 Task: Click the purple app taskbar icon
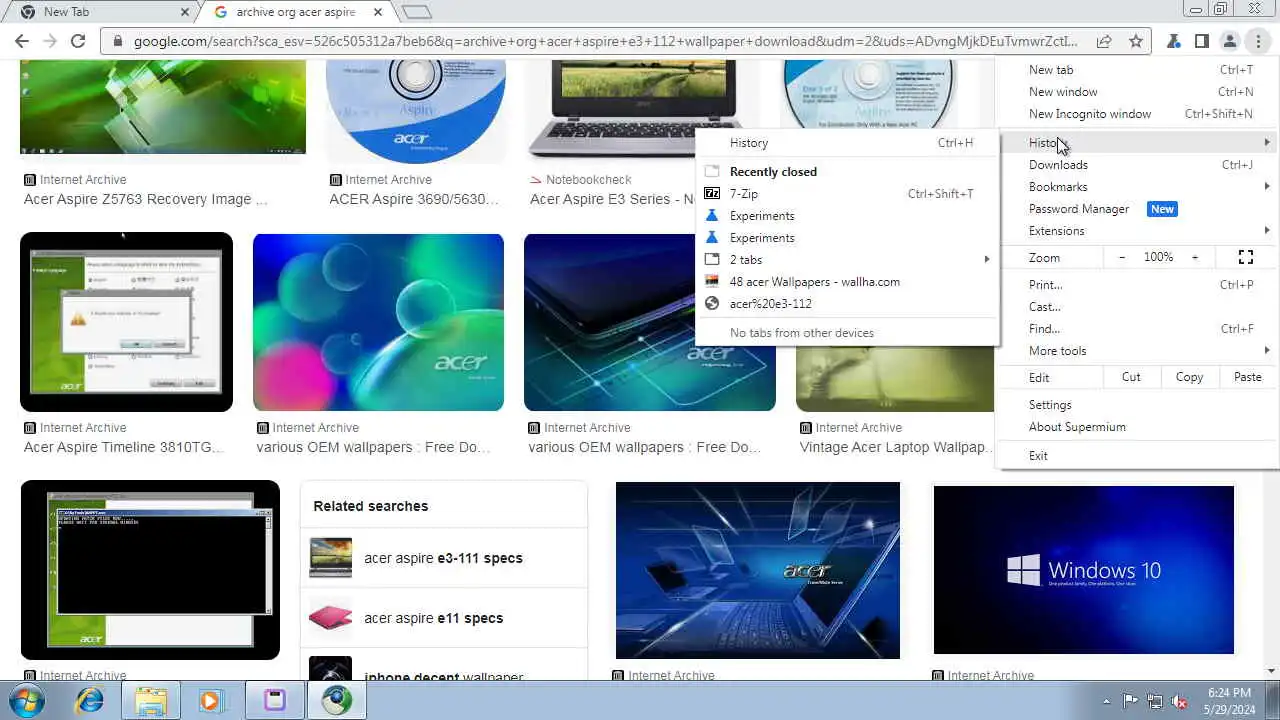[275, 700]
